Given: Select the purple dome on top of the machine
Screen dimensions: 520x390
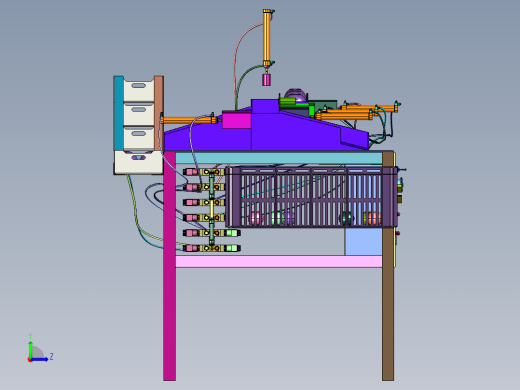Looking at the screenshot, I should point(295,94).
